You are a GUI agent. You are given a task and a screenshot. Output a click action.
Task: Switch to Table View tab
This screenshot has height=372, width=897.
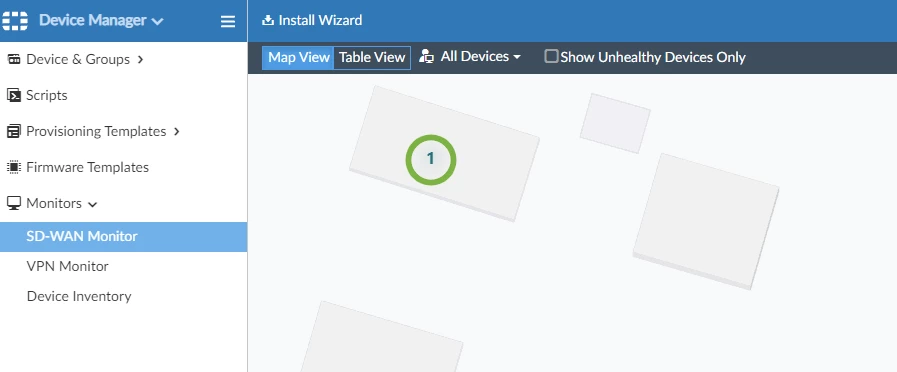[372, 57]
